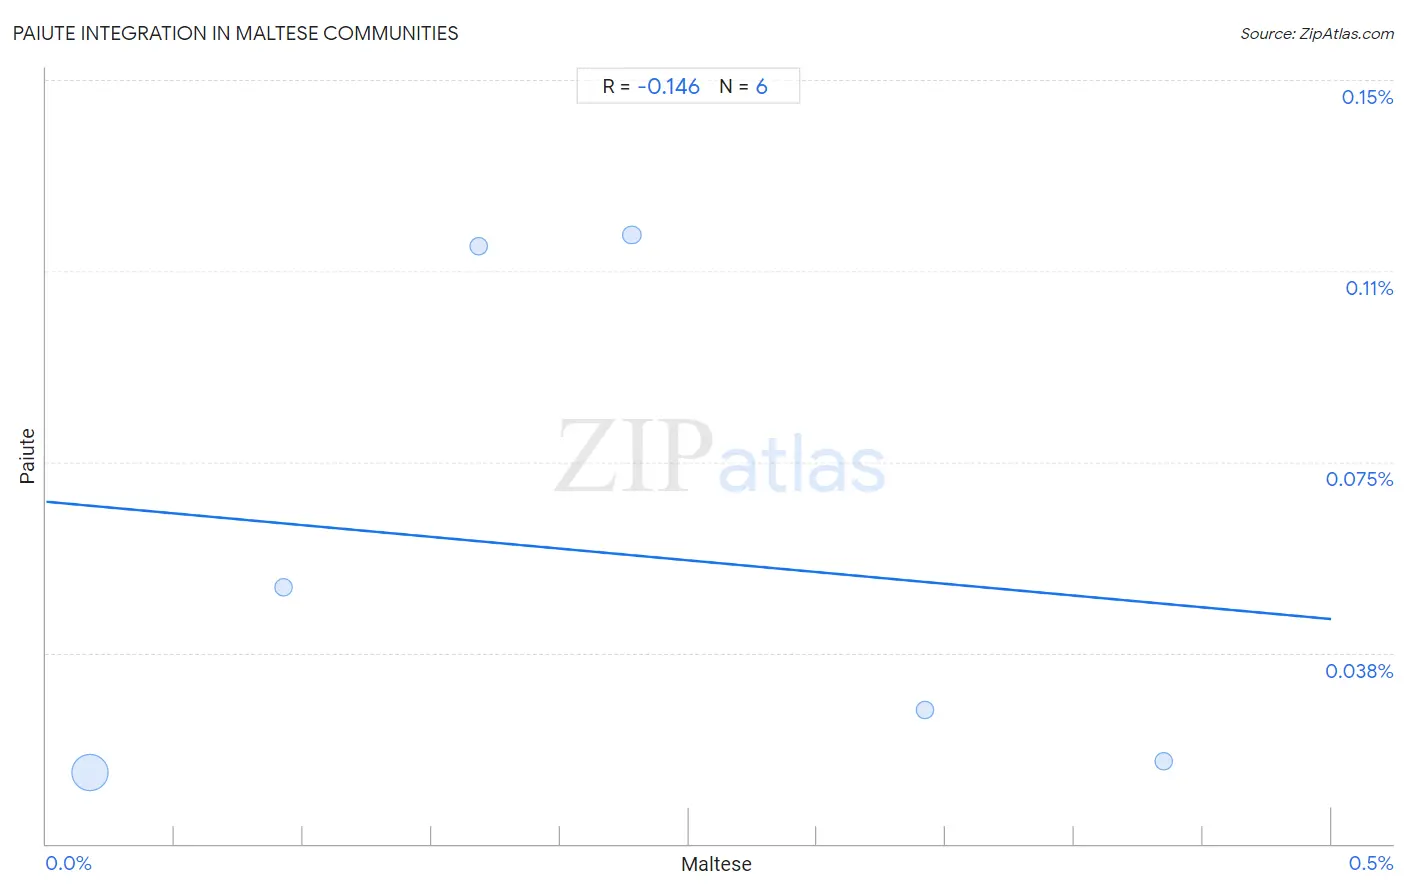Click the R = -0.146 statistic box
The image size is (1406, 892).
(688, 86)
